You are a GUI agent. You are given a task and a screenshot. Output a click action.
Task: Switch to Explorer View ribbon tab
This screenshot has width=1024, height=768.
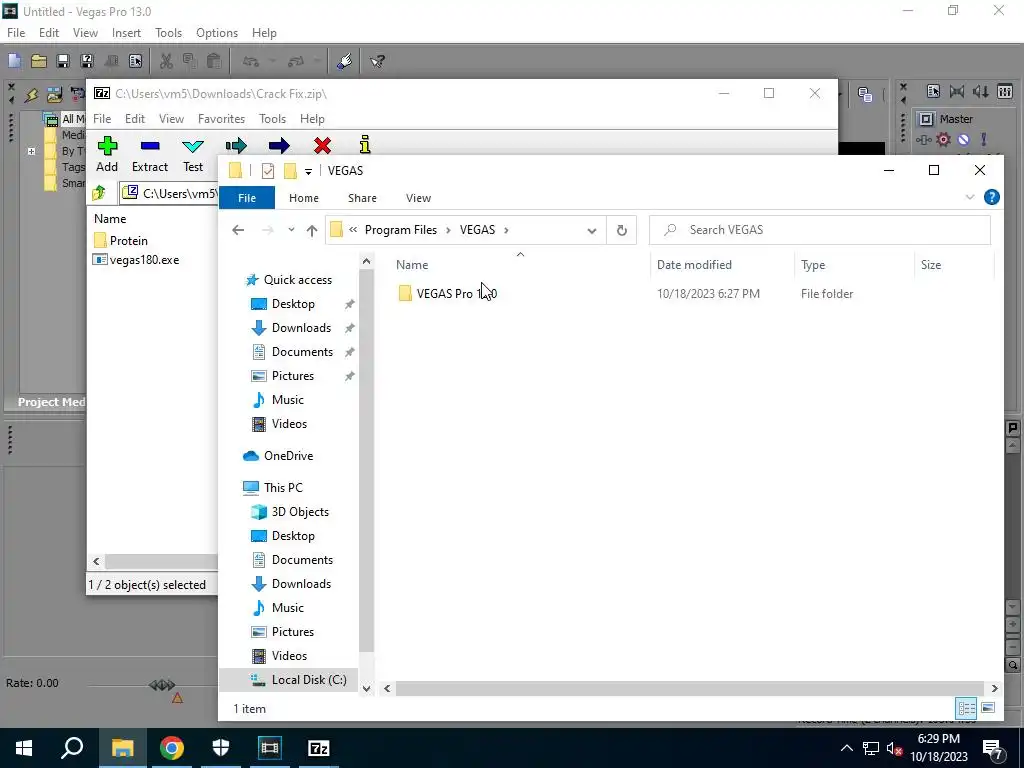[x=418, y=198]
